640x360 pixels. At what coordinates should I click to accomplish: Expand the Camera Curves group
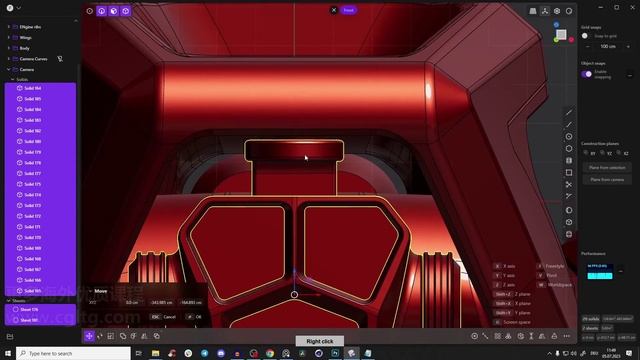click(x=9, y=59)
